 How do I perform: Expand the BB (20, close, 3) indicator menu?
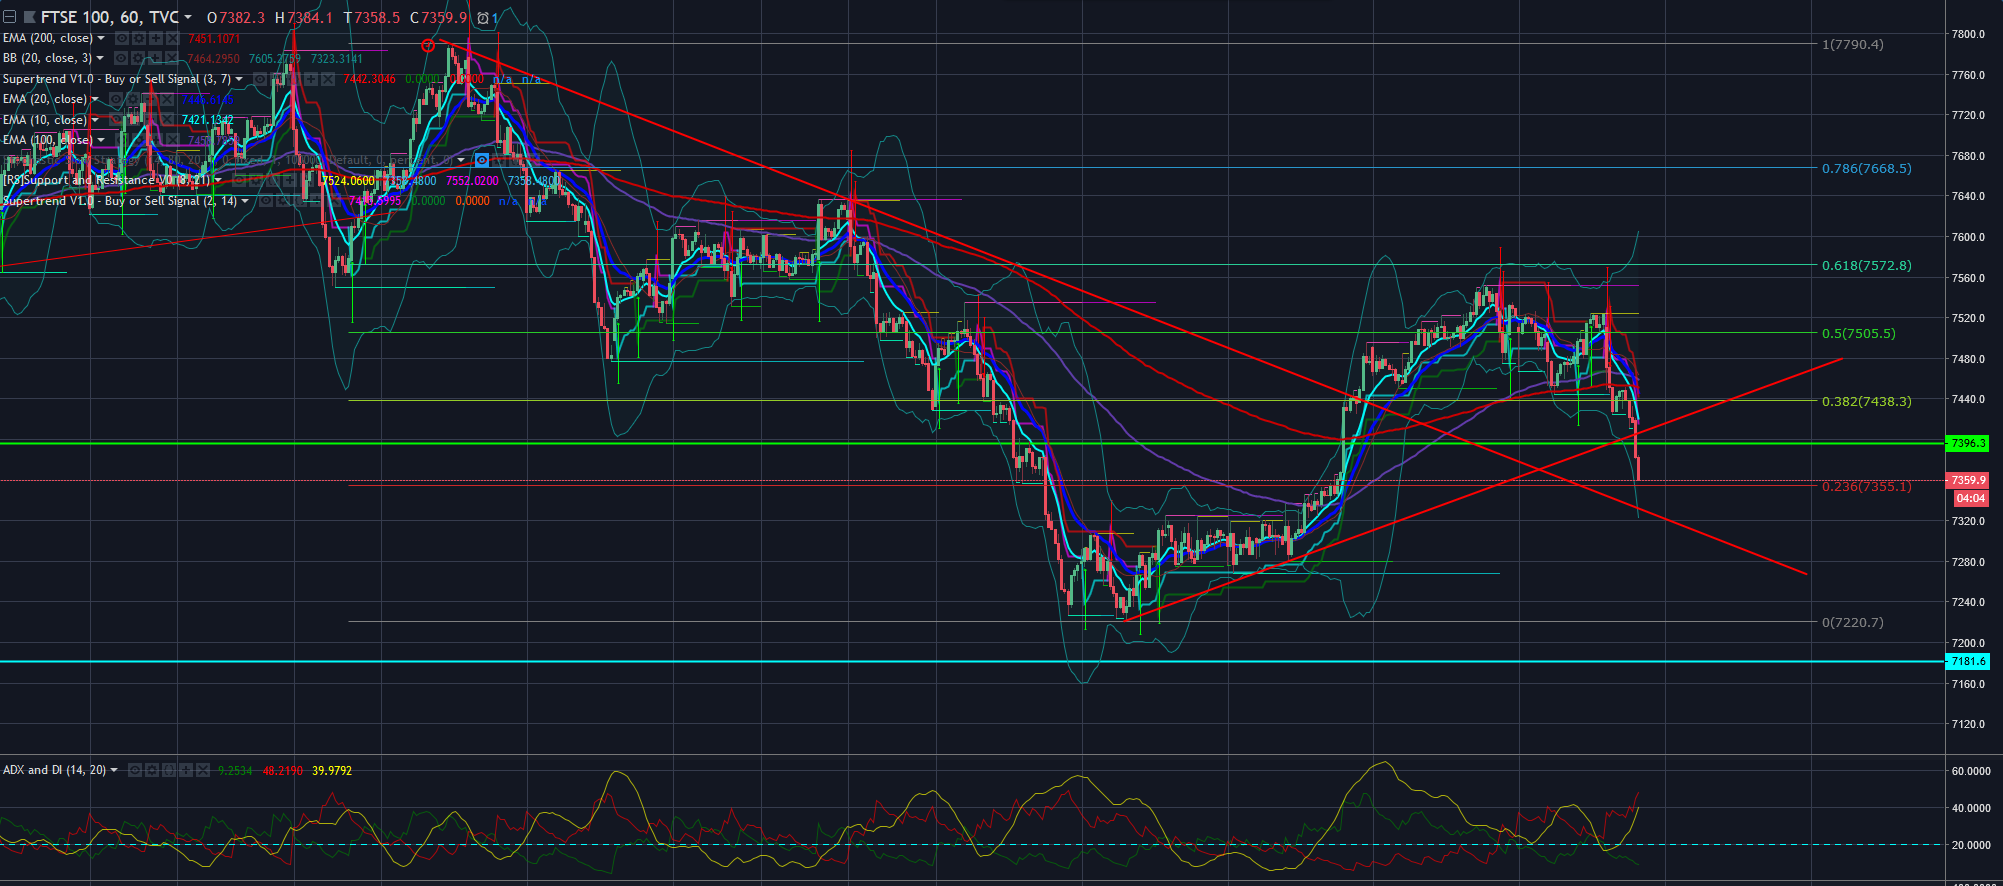click(x=100, y=58)
